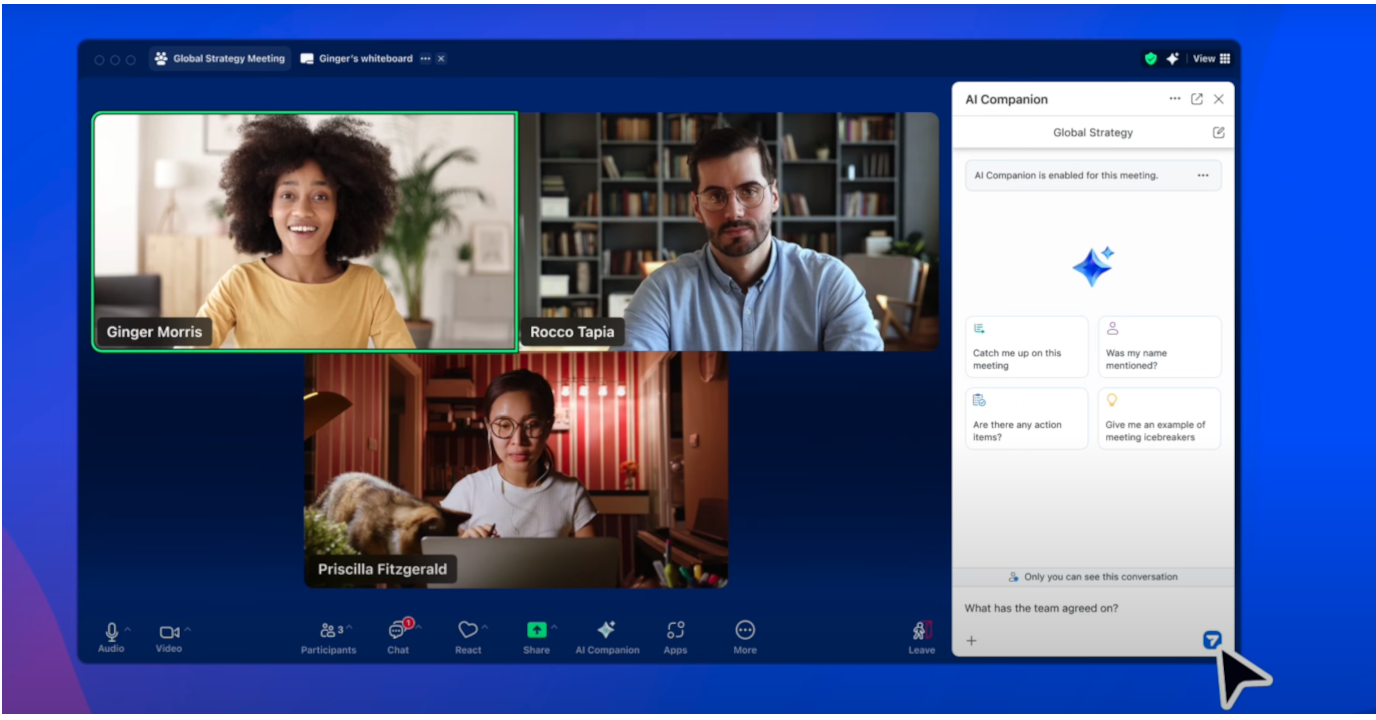1376x720 pixels.
Task: Turn off the camera with the Video button
Action: coord(169,637)
